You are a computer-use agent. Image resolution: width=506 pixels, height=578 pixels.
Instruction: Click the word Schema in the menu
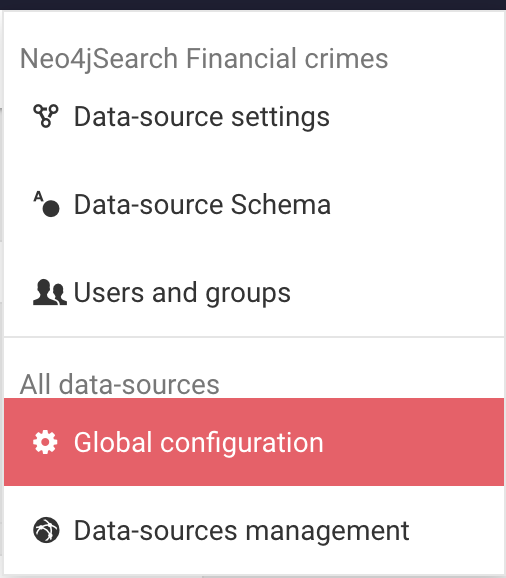tap(280, 205)
